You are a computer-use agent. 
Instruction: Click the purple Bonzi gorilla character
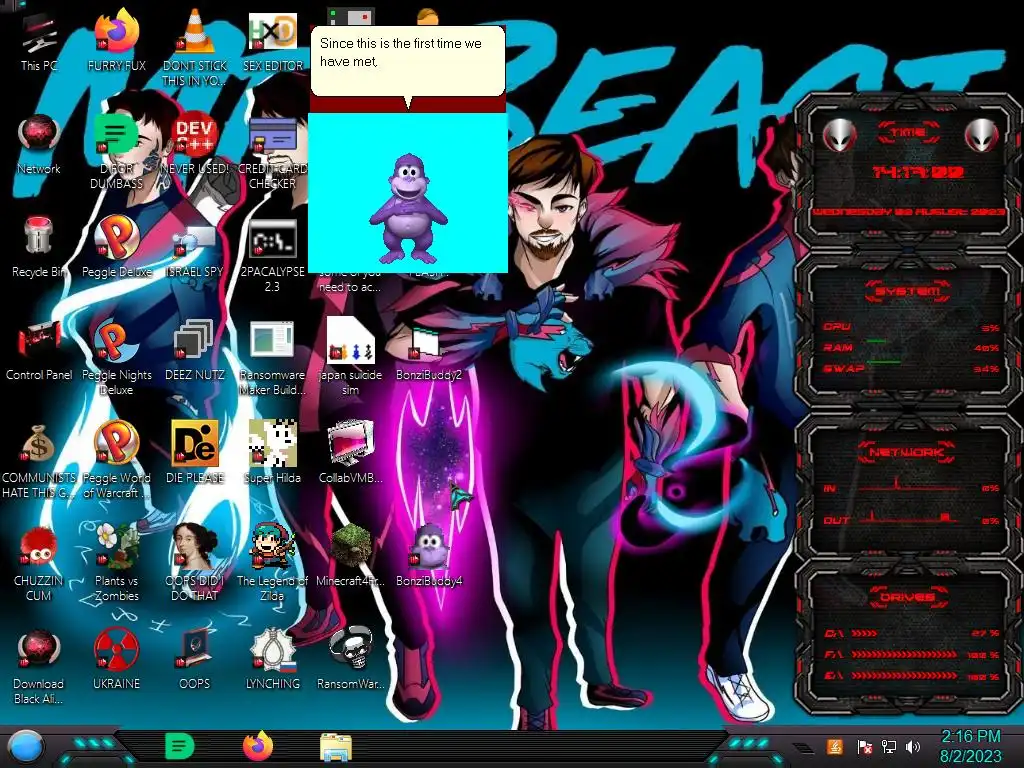[409, 208]
